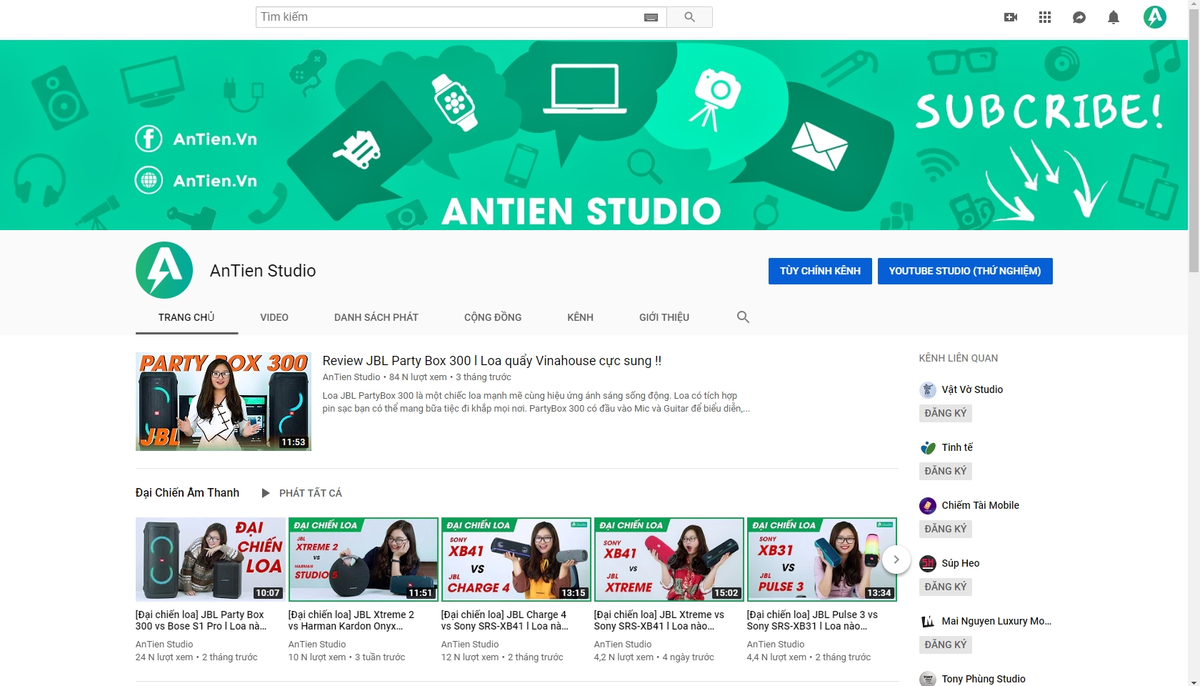Open JBL Party Box 300 vs Bose thumbnail

[x=210, y=559]
